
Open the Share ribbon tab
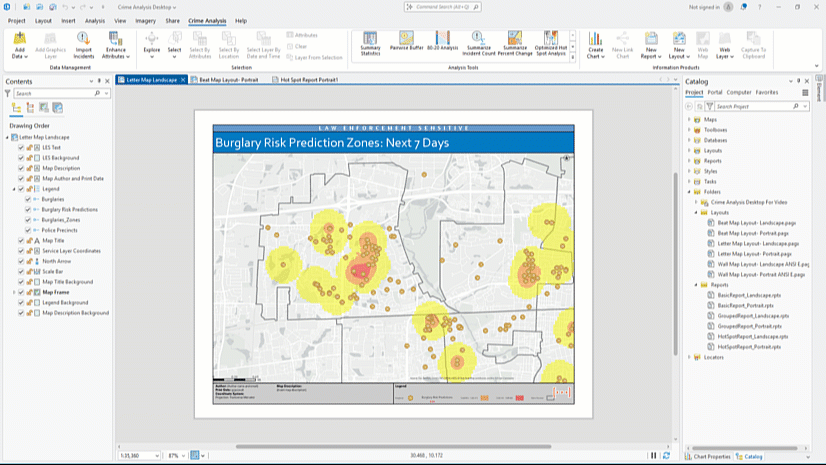pyautogui.click(x=172, y=21)
